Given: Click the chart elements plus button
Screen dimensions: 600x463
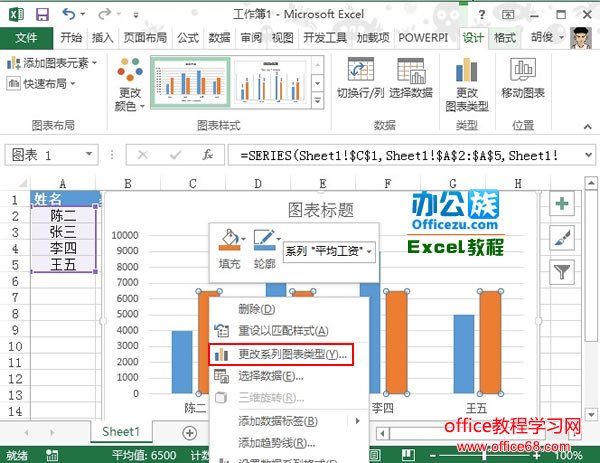Looking at the screenshot, I should [x=562, y=204].
